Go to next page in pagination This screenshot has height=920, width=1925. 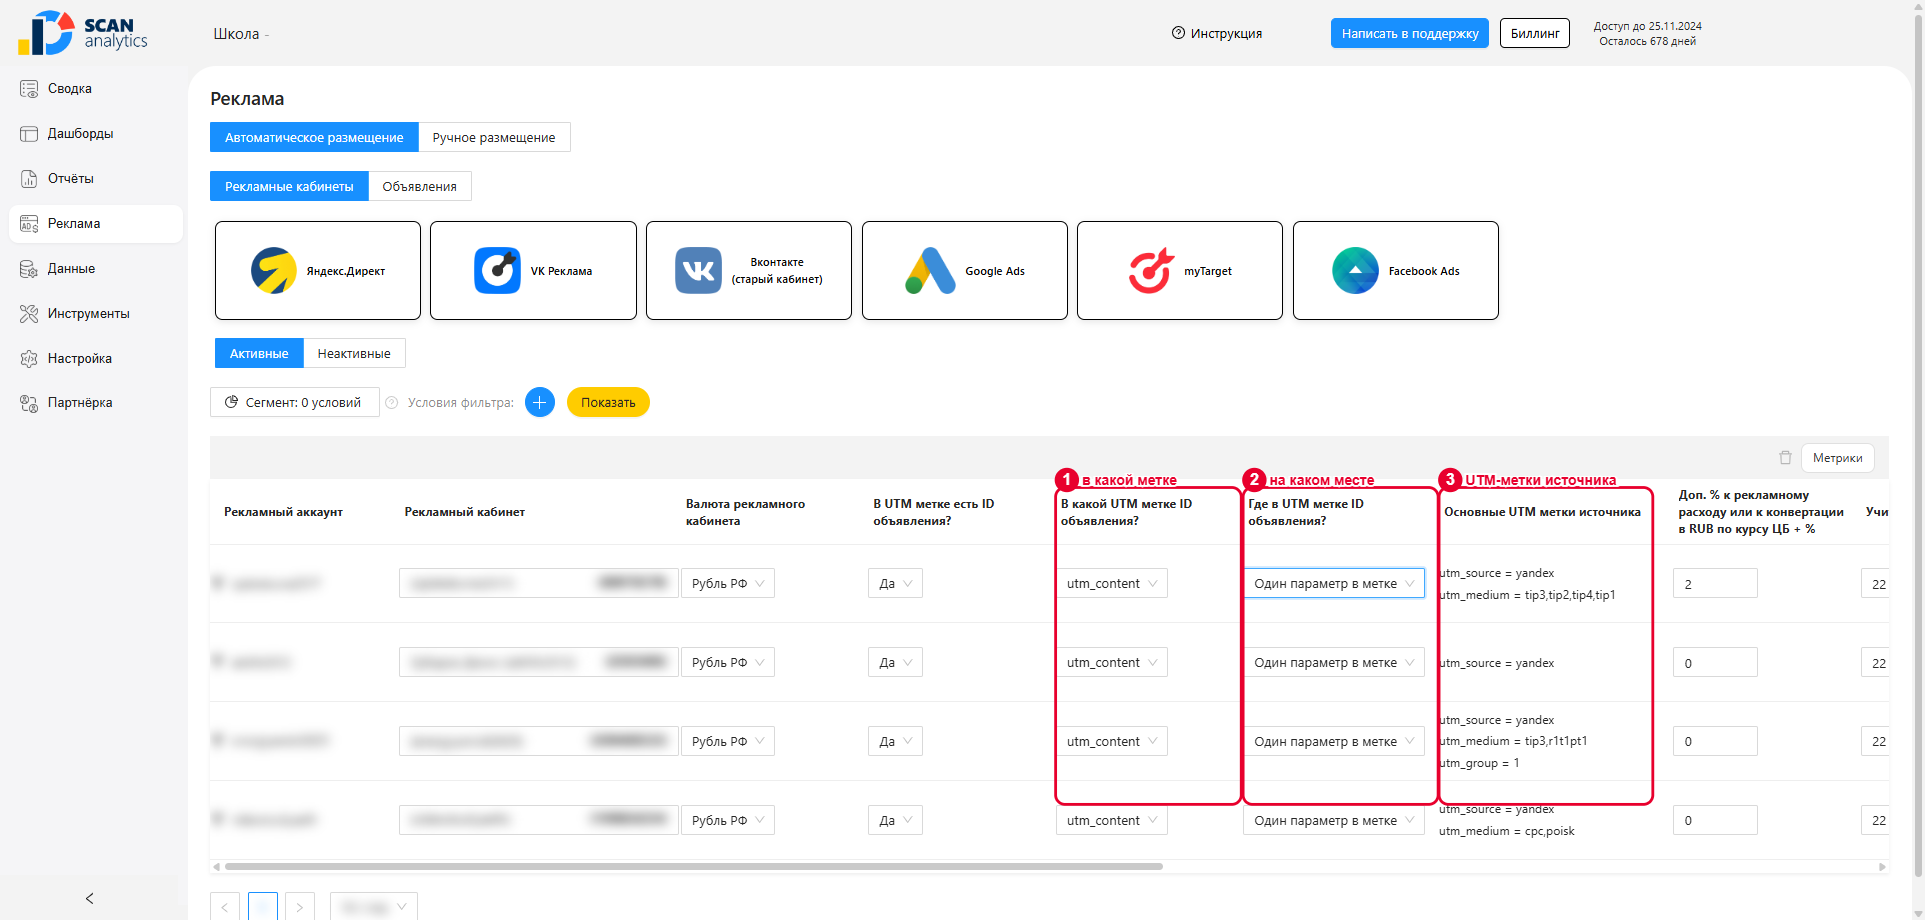(300, 907)
